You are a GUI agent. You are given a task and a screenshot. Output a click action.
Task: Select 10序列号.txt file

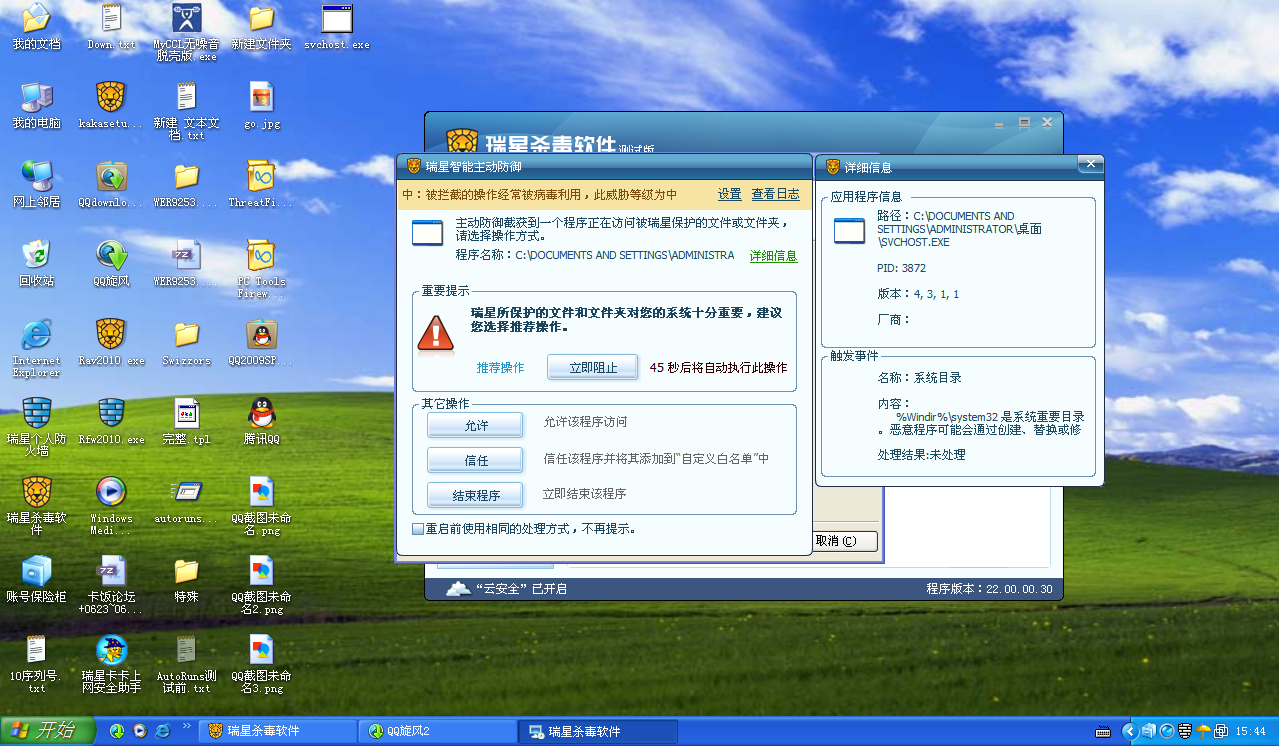tap(36, 664)
